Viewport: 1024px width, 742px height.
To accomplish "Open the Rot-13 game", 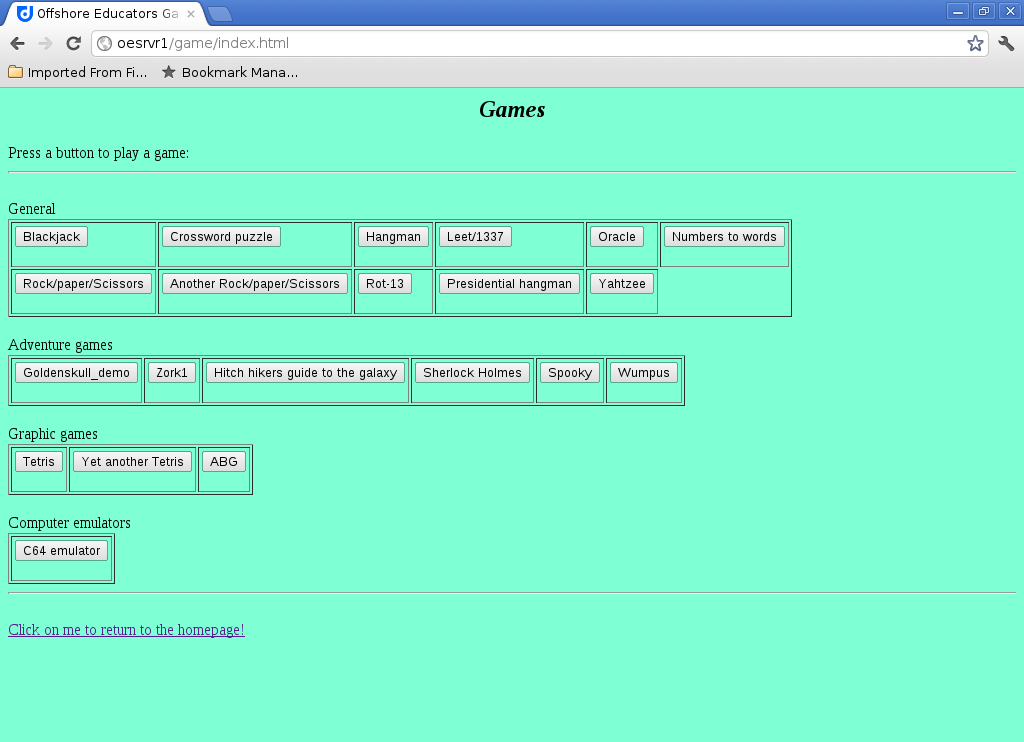I will (x=385, y=283).
